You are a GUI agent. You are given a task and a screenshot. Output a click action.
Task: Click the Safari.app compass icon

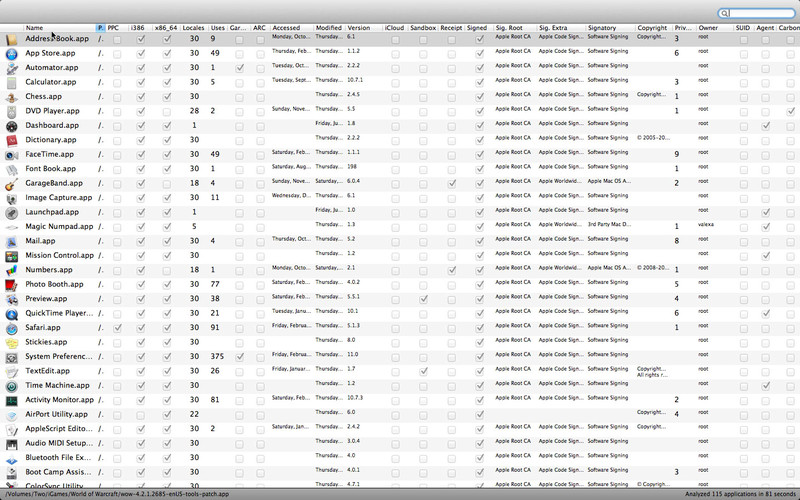click(11, 329)
